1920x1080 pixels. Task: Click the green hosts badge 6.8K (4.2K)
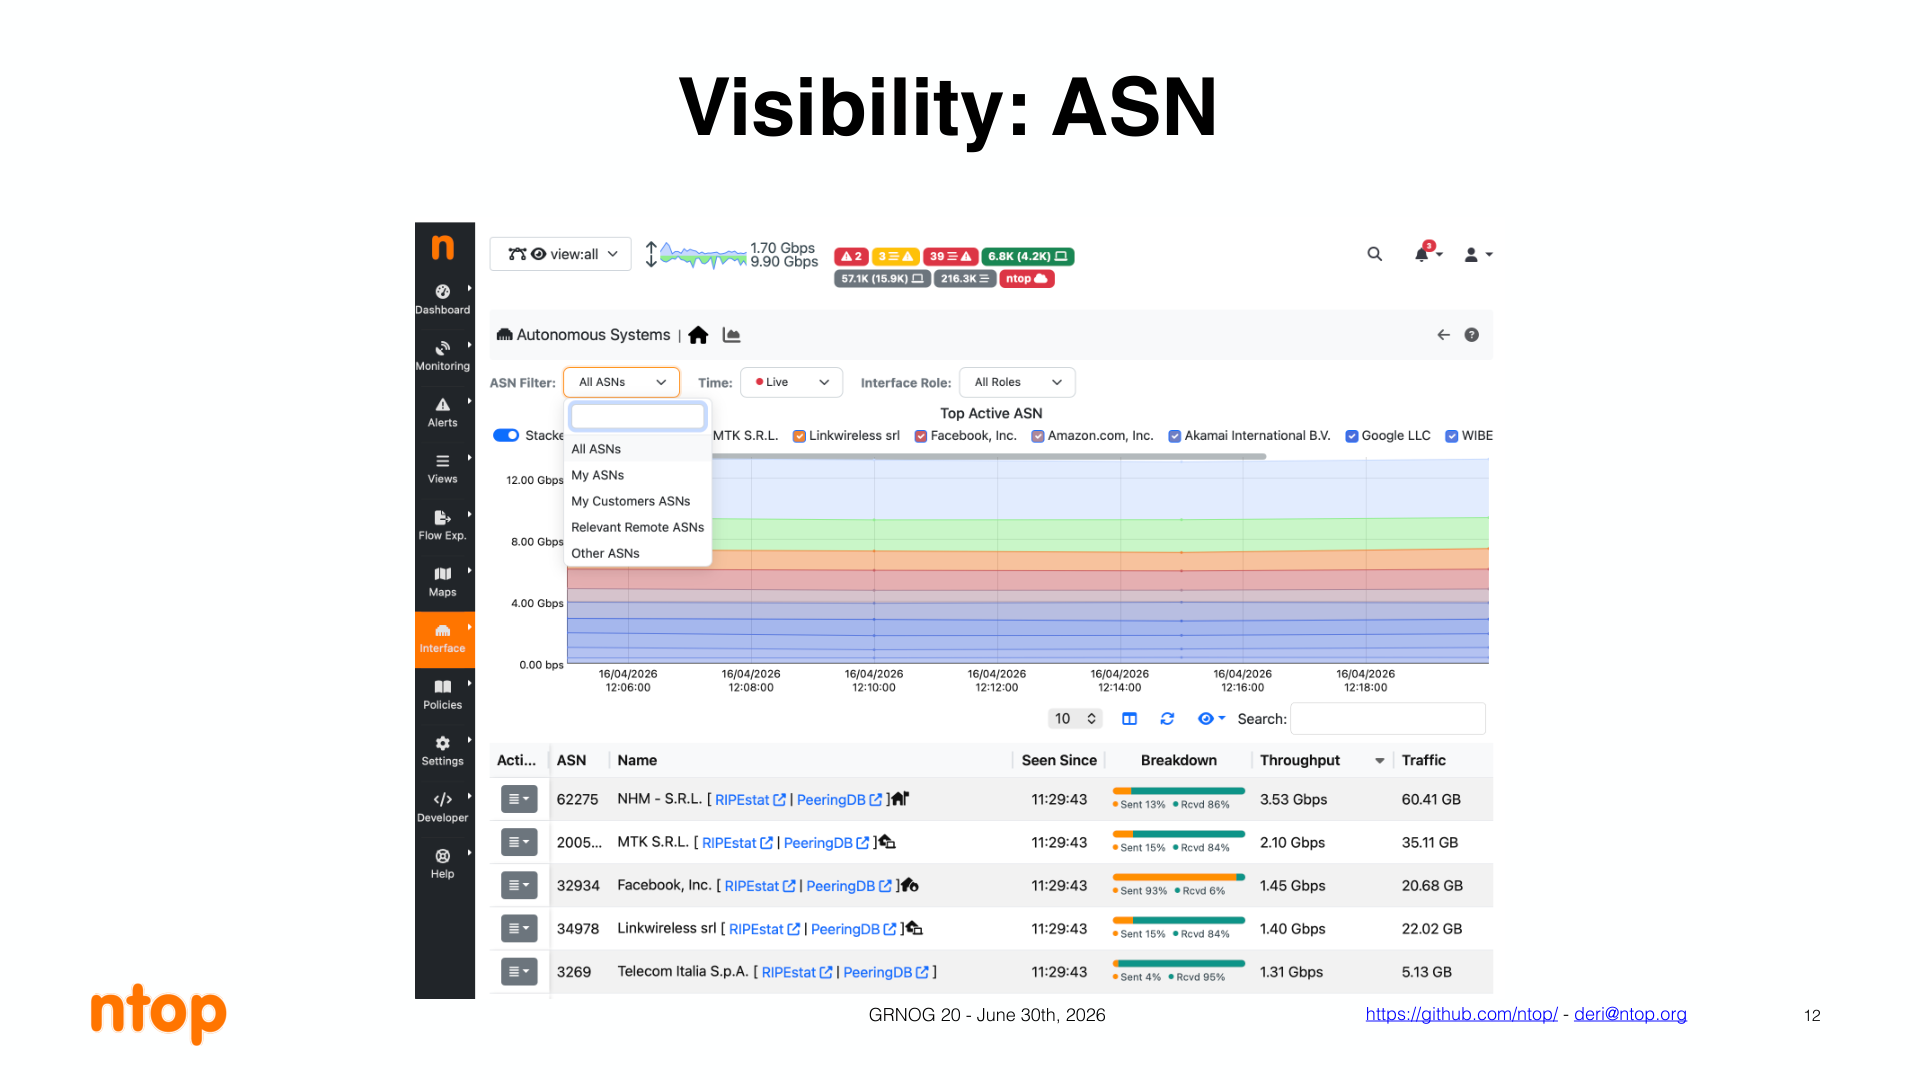pos(1028,256)
